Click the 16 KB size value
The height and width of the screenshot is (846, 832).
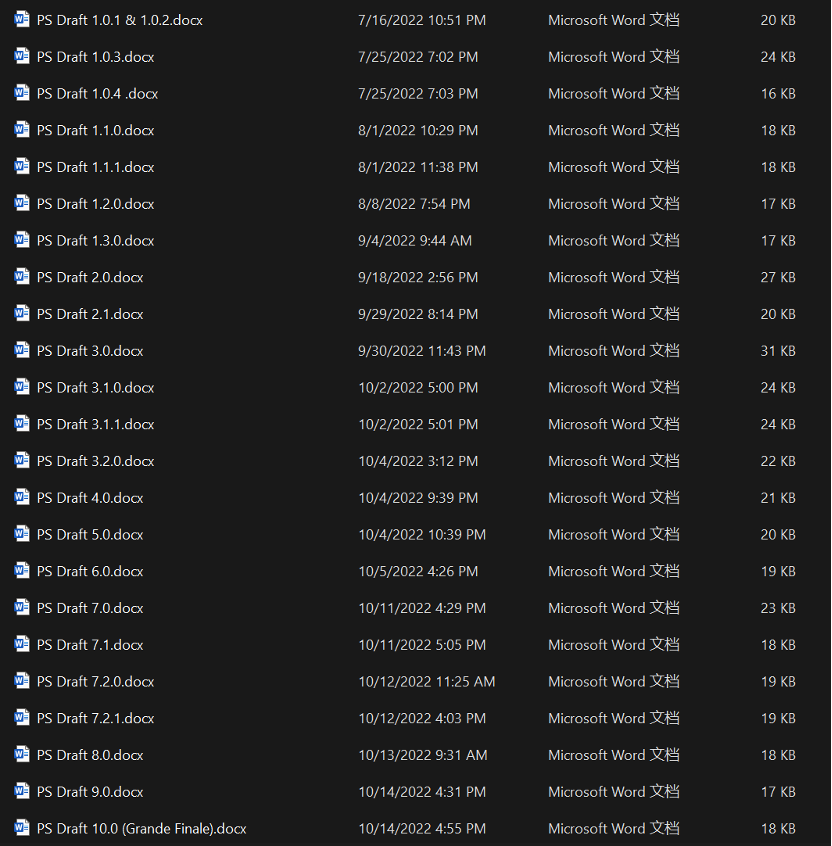pyautogui.click(x=778, y=94)
